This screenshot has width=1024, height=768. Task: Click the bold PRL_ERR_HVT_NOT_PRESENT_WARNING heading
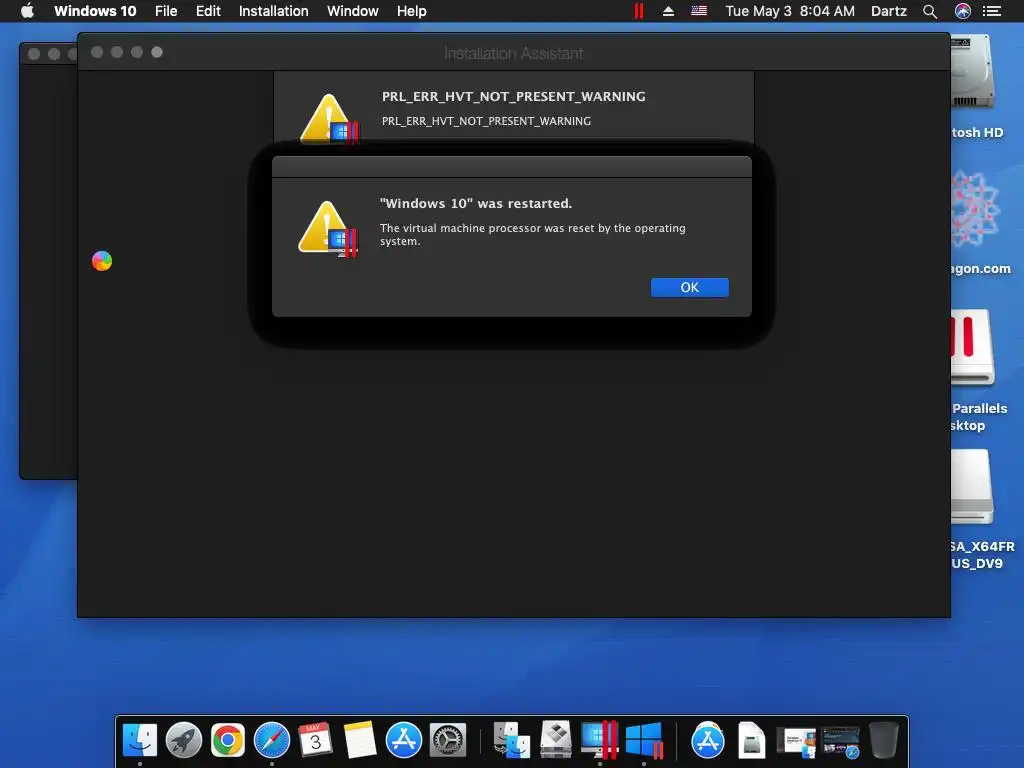click(513, 97)
